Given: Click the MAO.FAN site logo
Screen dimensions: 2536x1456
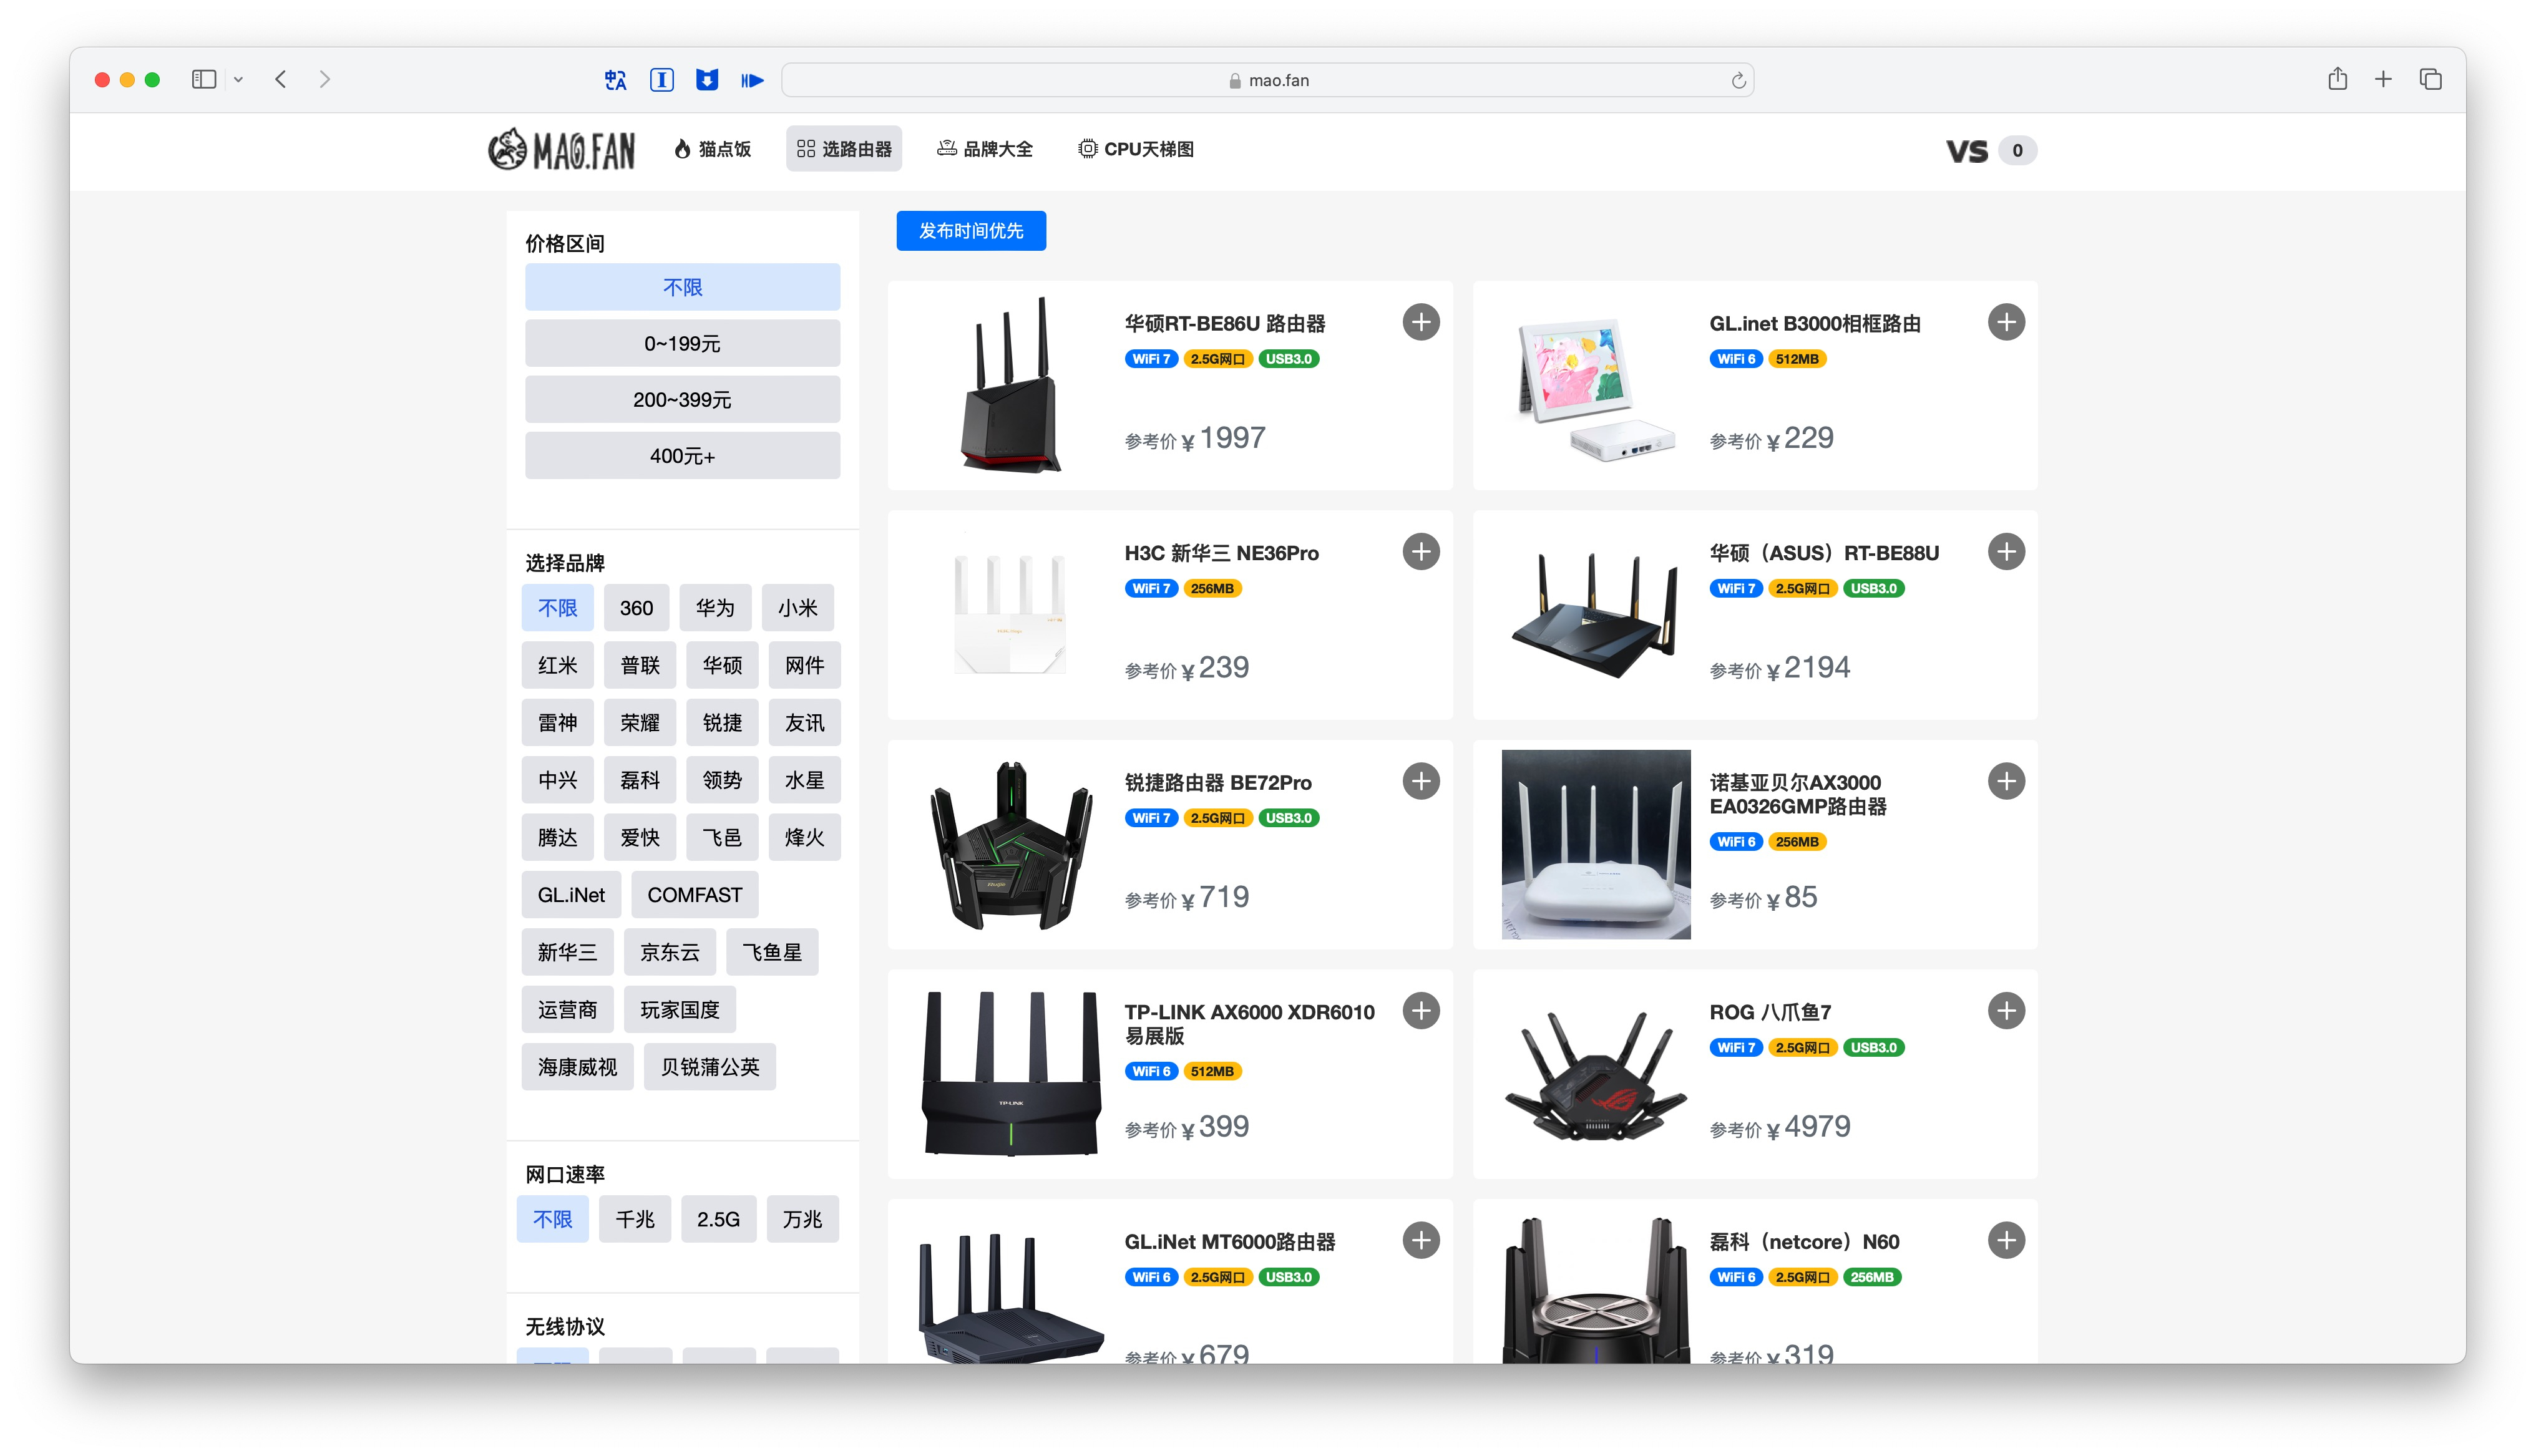Looking at the screenshot, I should [561, 149].
